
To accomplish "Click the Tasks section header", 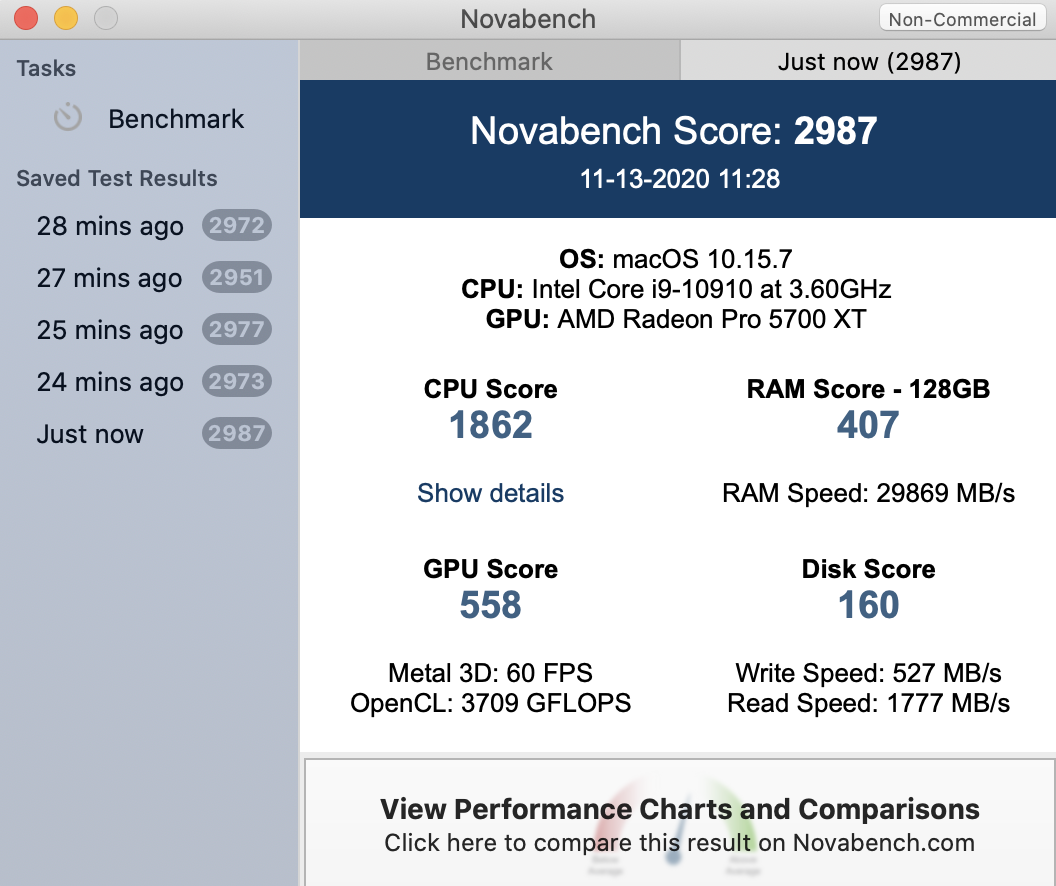I will pyautogui.click(x=46, y=68).
